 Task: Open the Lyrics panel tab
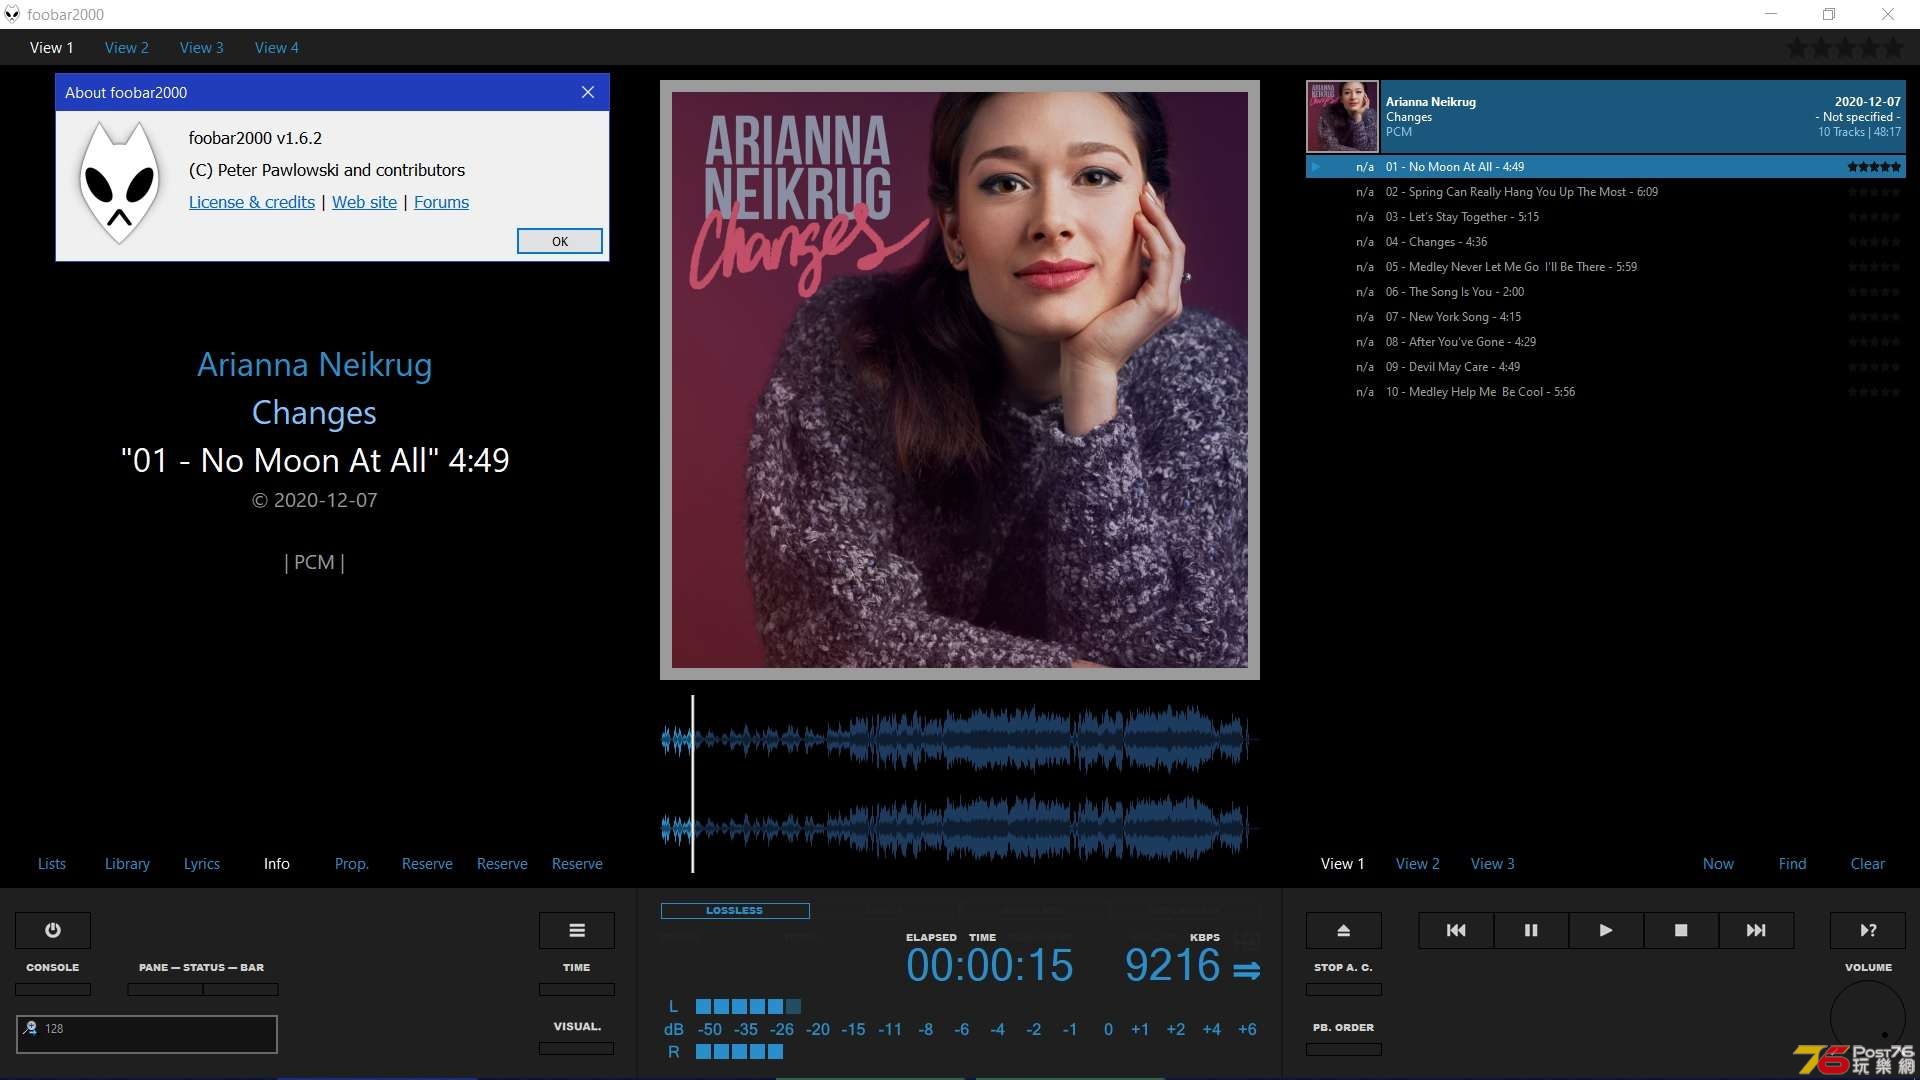202,864
